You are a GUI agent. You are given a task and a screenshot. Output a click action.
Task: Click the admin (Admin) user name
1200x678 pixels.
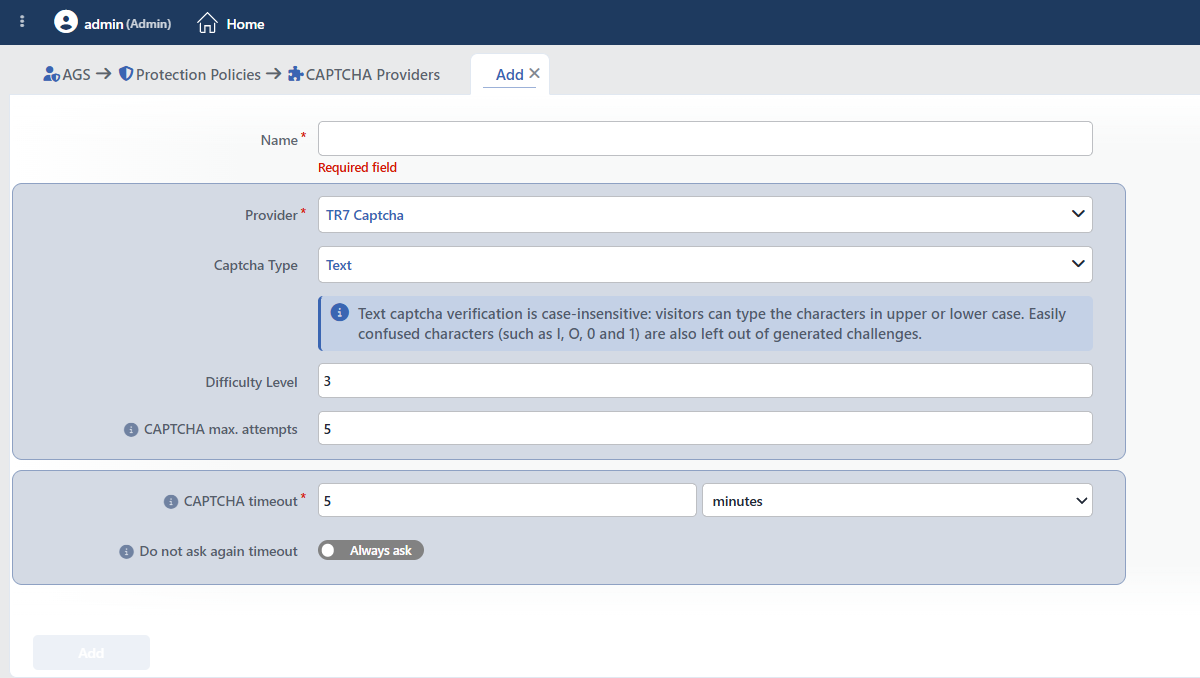[x=128, y=24]
